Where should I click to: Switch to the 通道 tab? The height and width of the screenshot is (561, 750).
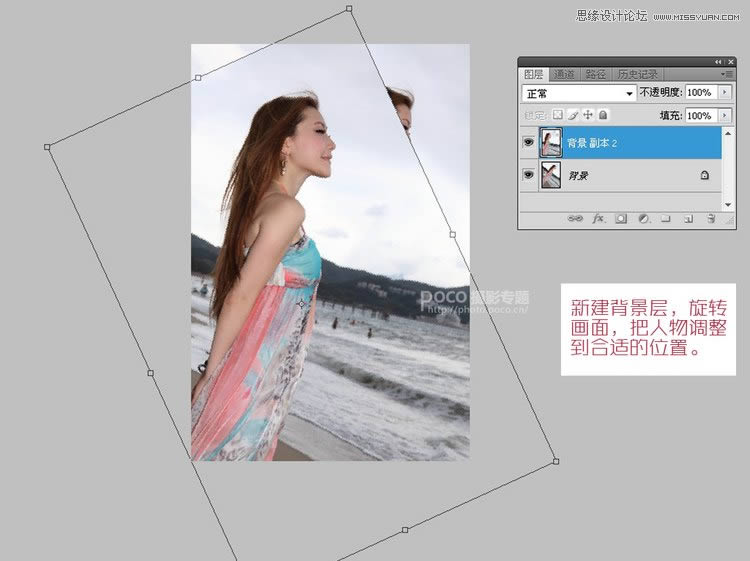[564, 74]
